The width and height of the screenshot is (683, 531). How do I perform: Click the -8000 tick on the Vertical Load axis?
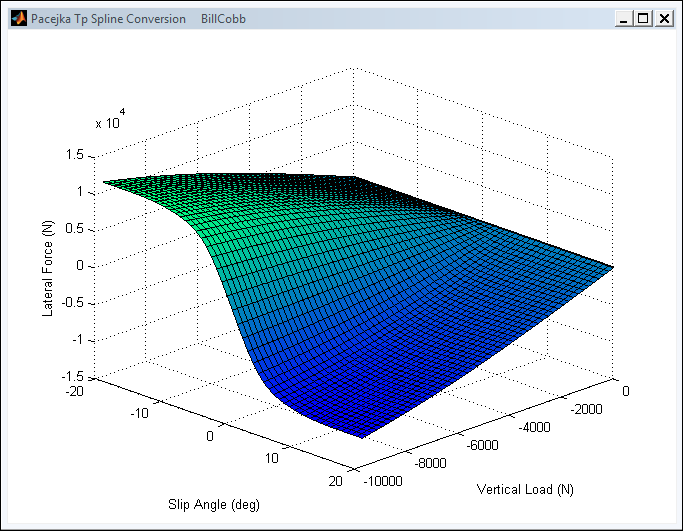click(x=430, y=463)
